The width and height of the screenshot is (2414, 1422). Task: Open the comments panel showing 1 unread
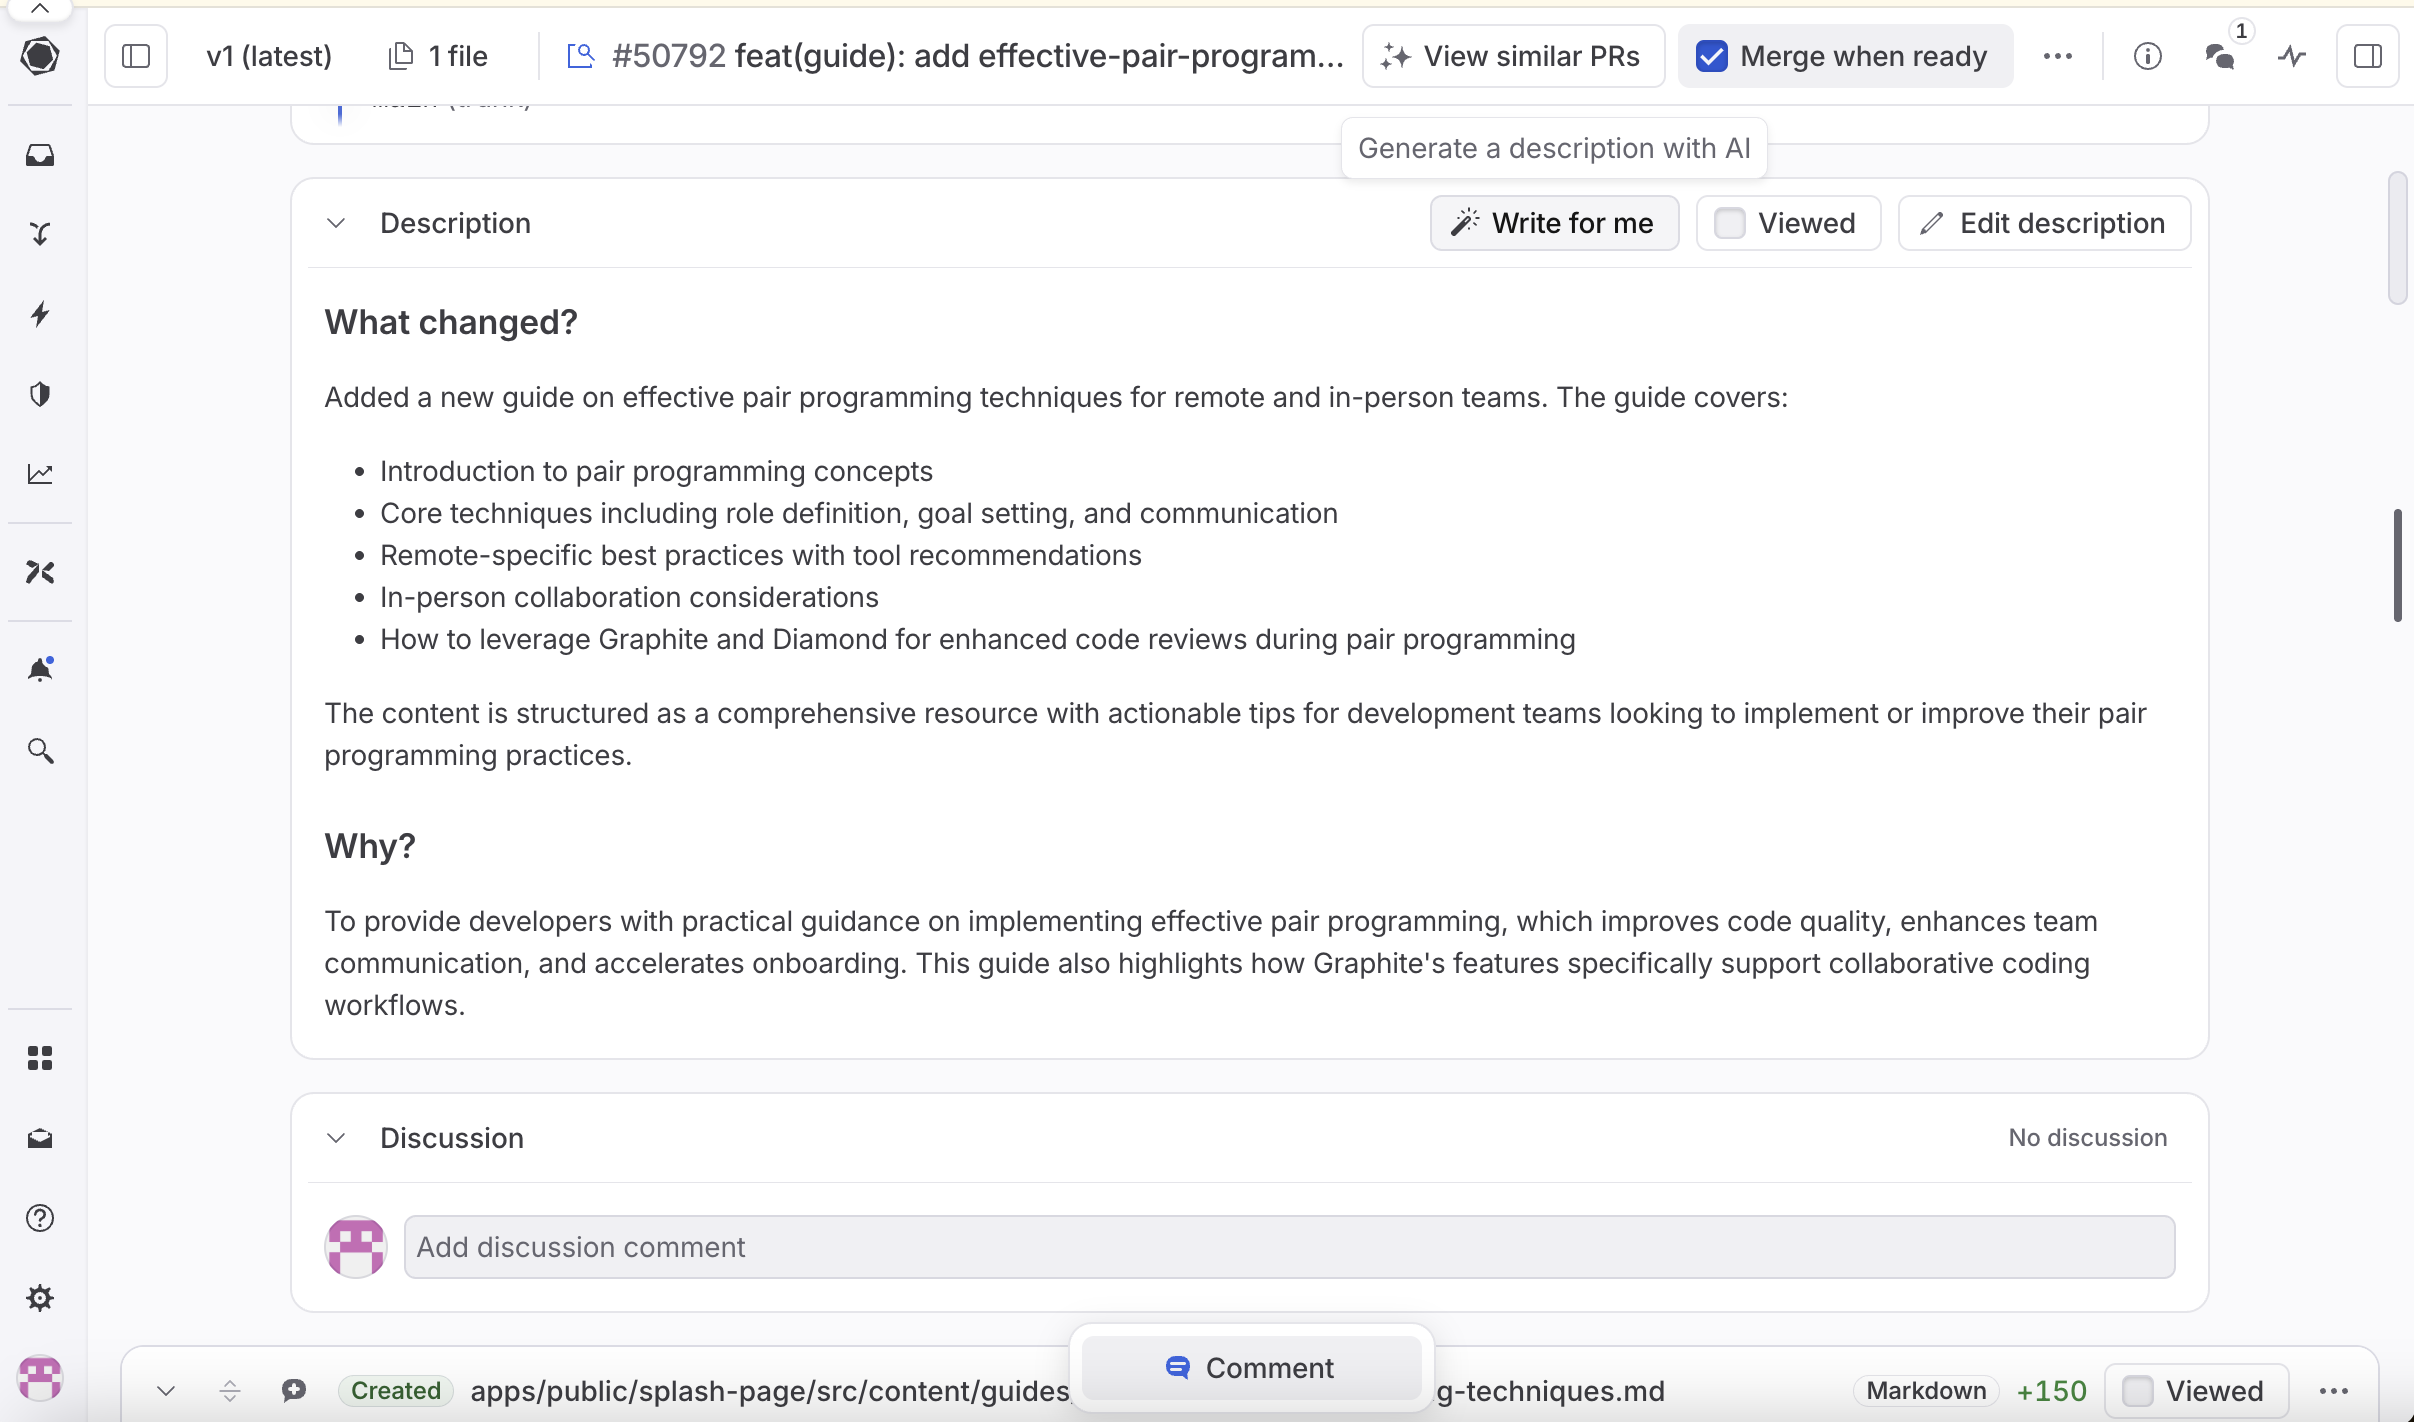point(2220,57)
